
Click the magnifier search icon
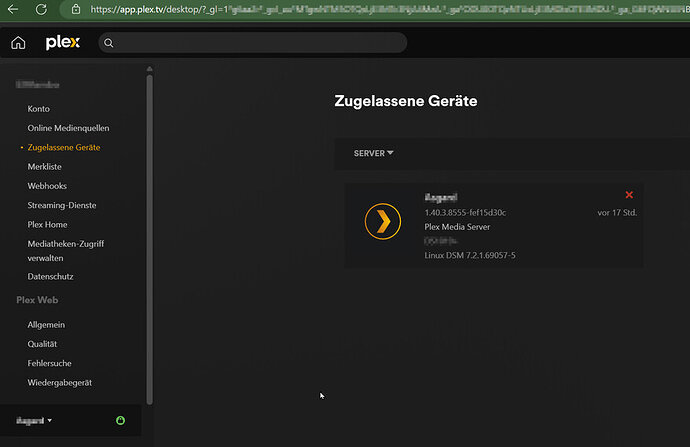pos(109,43)
